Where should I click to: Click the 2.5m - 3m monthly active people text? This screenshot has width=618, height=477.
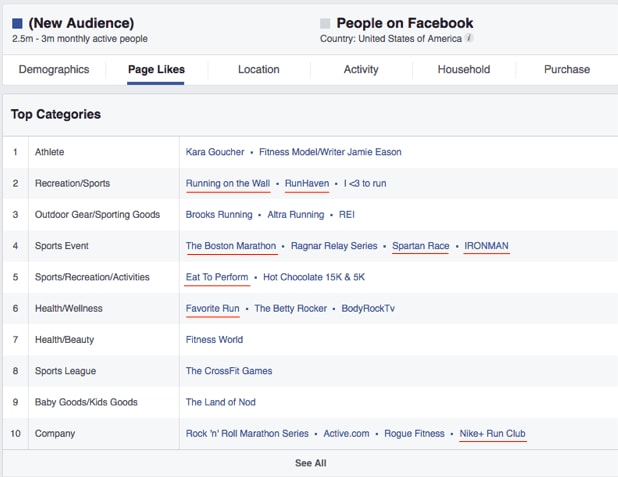80,39
